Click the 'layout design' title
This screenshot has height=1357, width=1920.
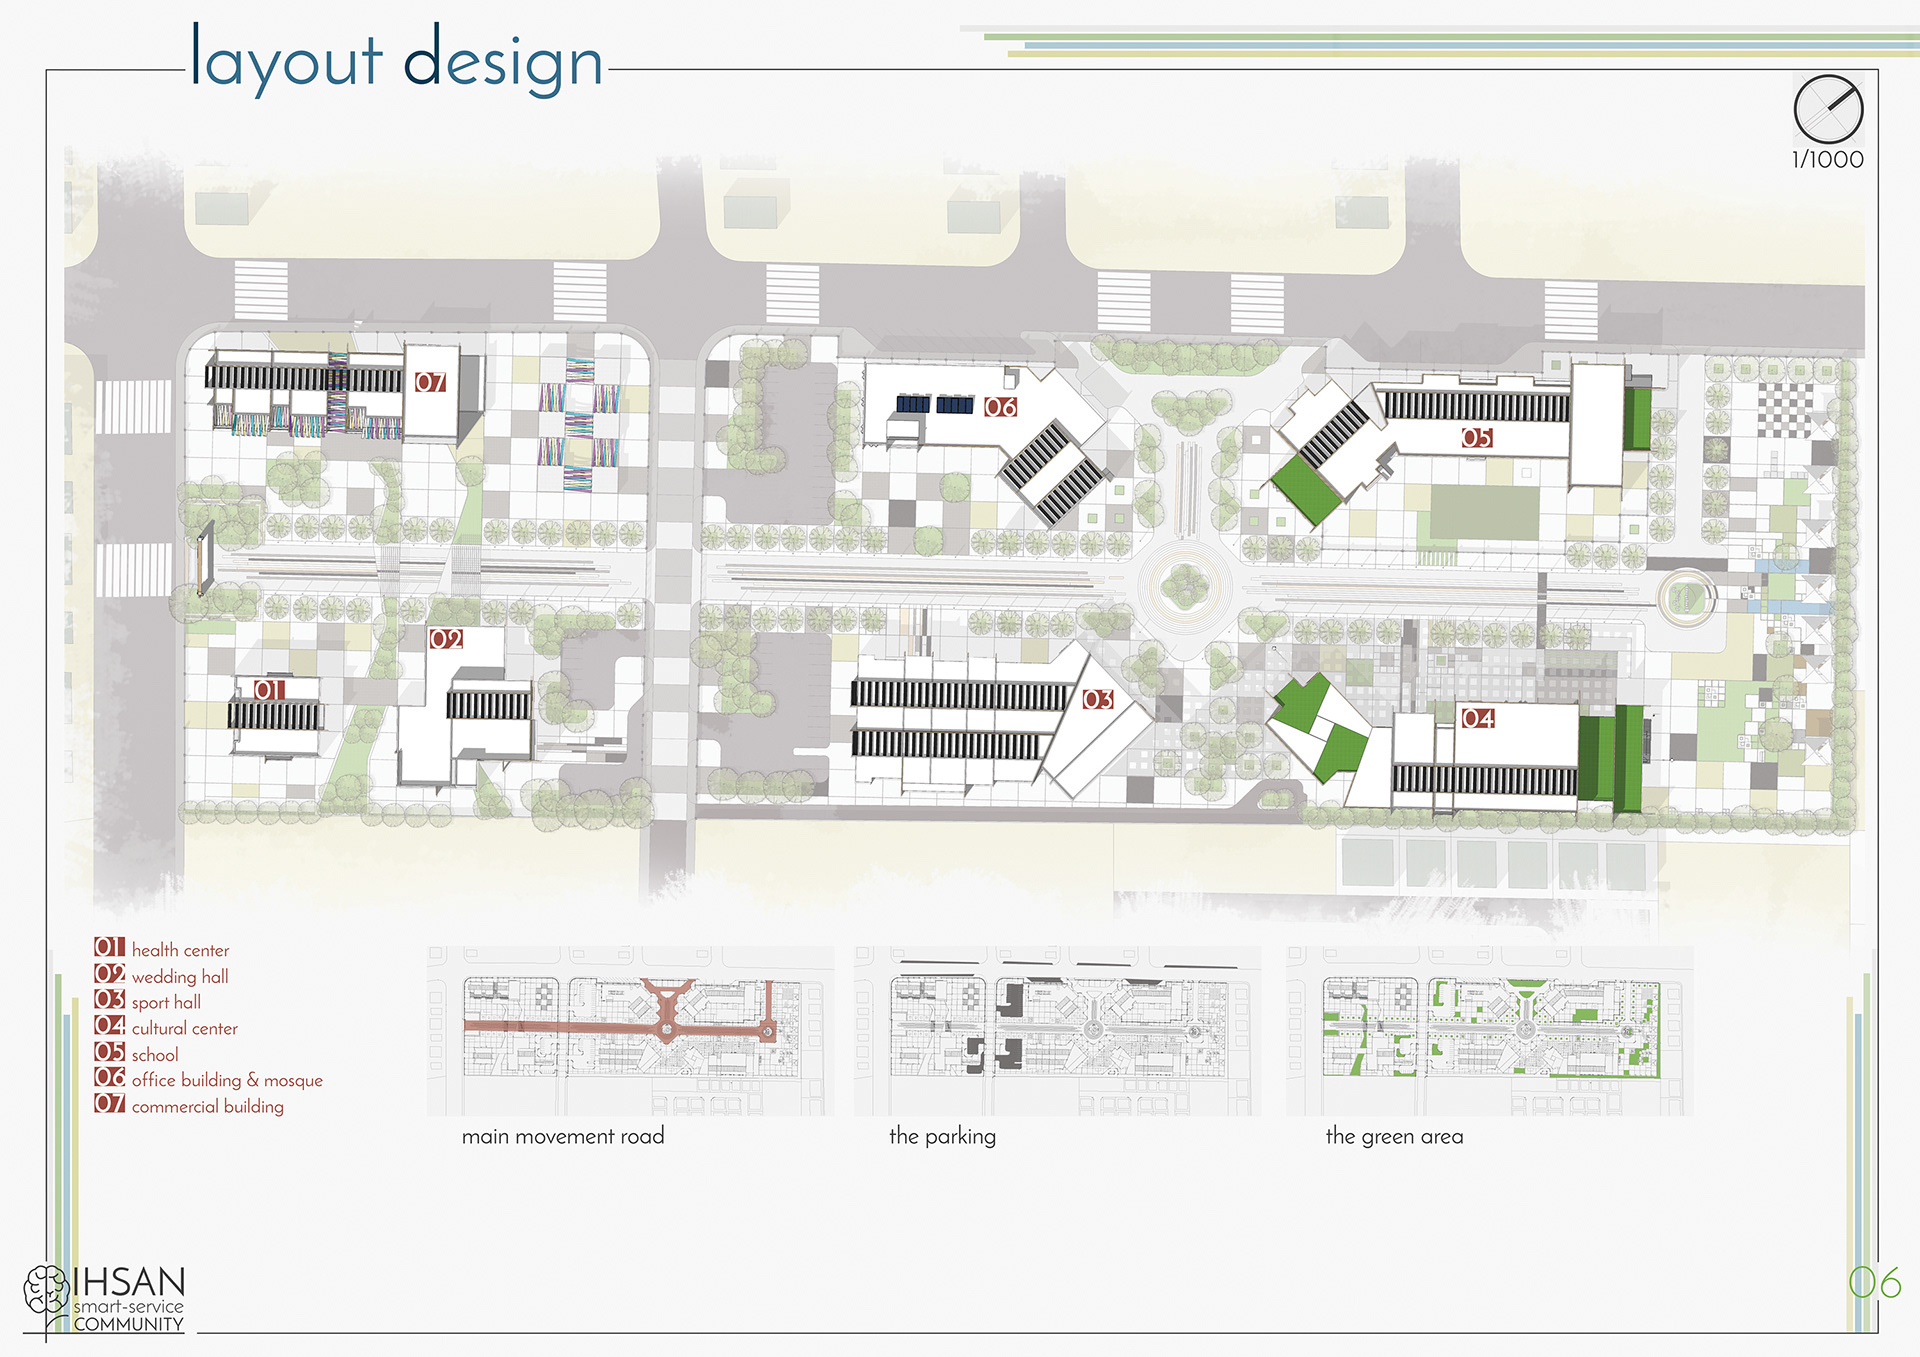pos(397,60)
